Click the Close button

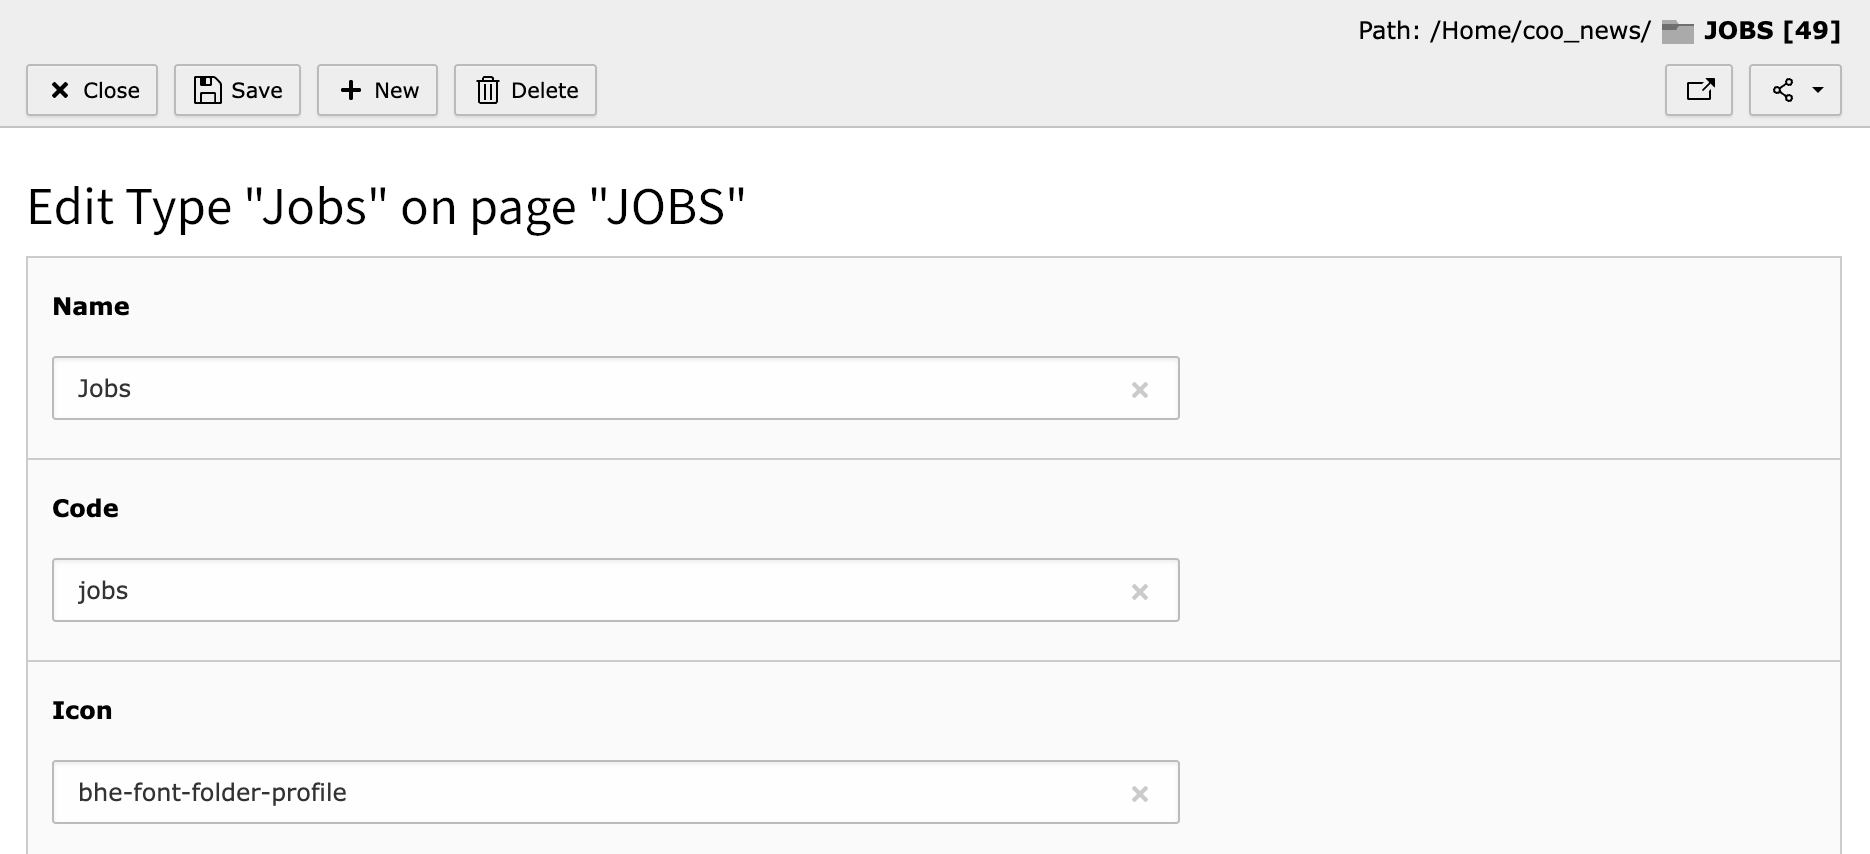pos(92,90)
